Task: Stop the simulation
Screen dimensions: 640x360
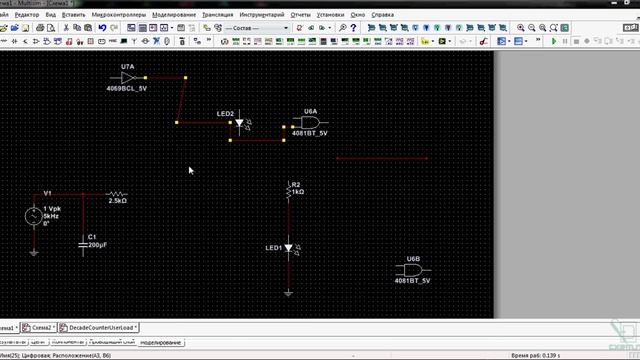Action: (576, 41)
